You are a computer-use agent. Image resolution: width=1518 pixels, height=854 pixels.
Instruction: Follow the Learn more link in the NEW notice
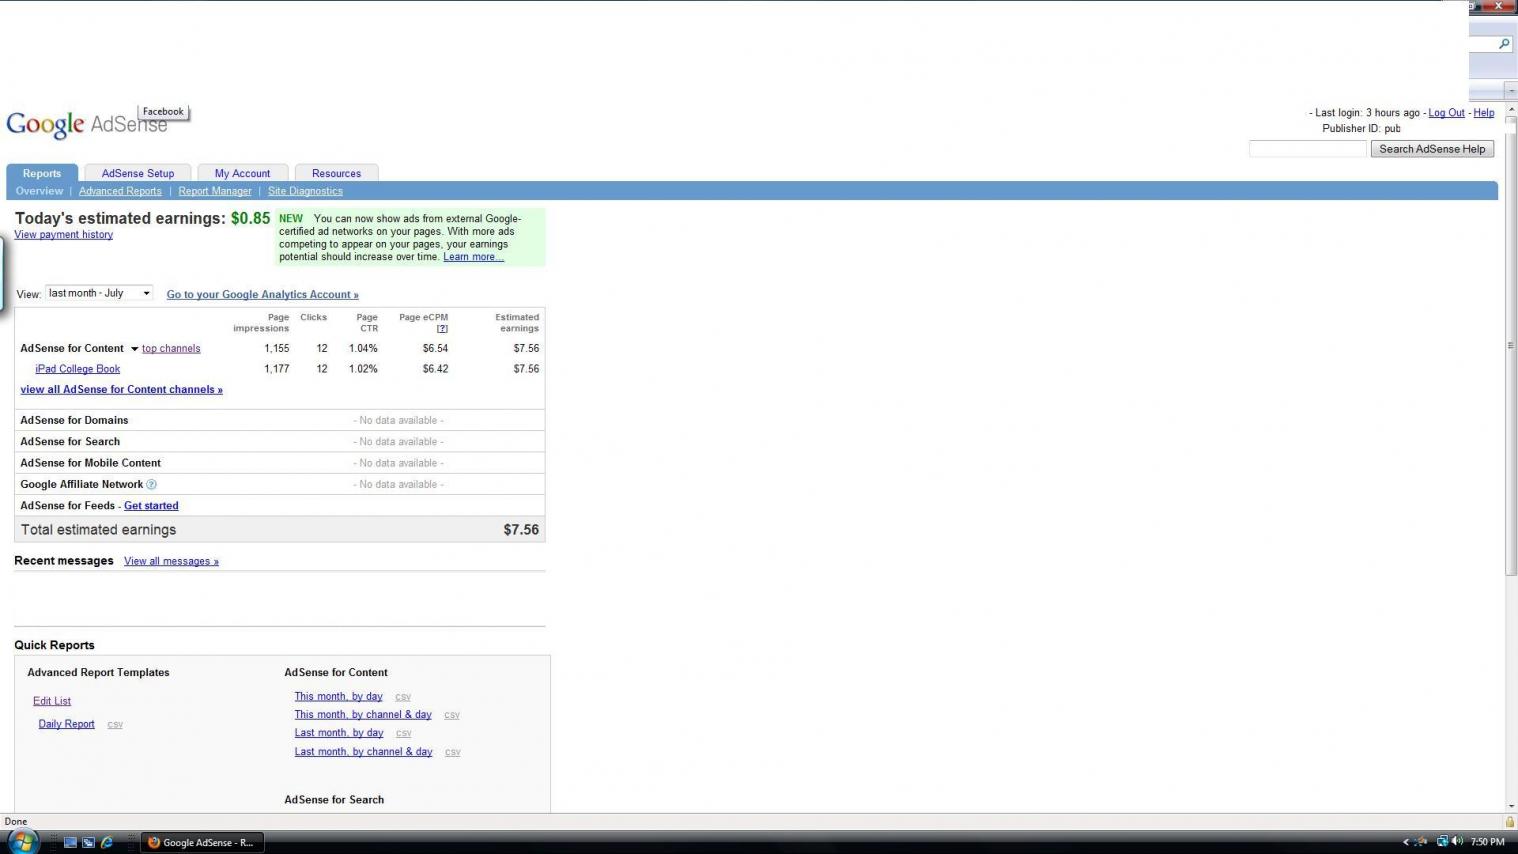[x=473, y=257]
